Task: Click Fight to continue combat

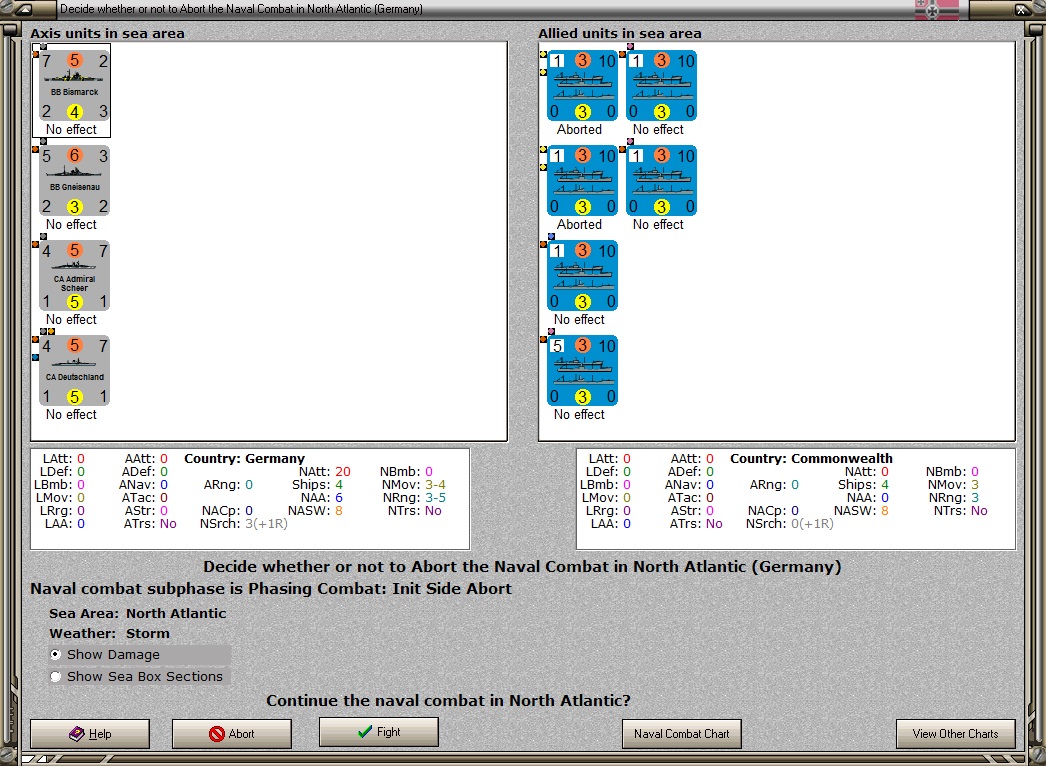Action: (x=379, y=732)
